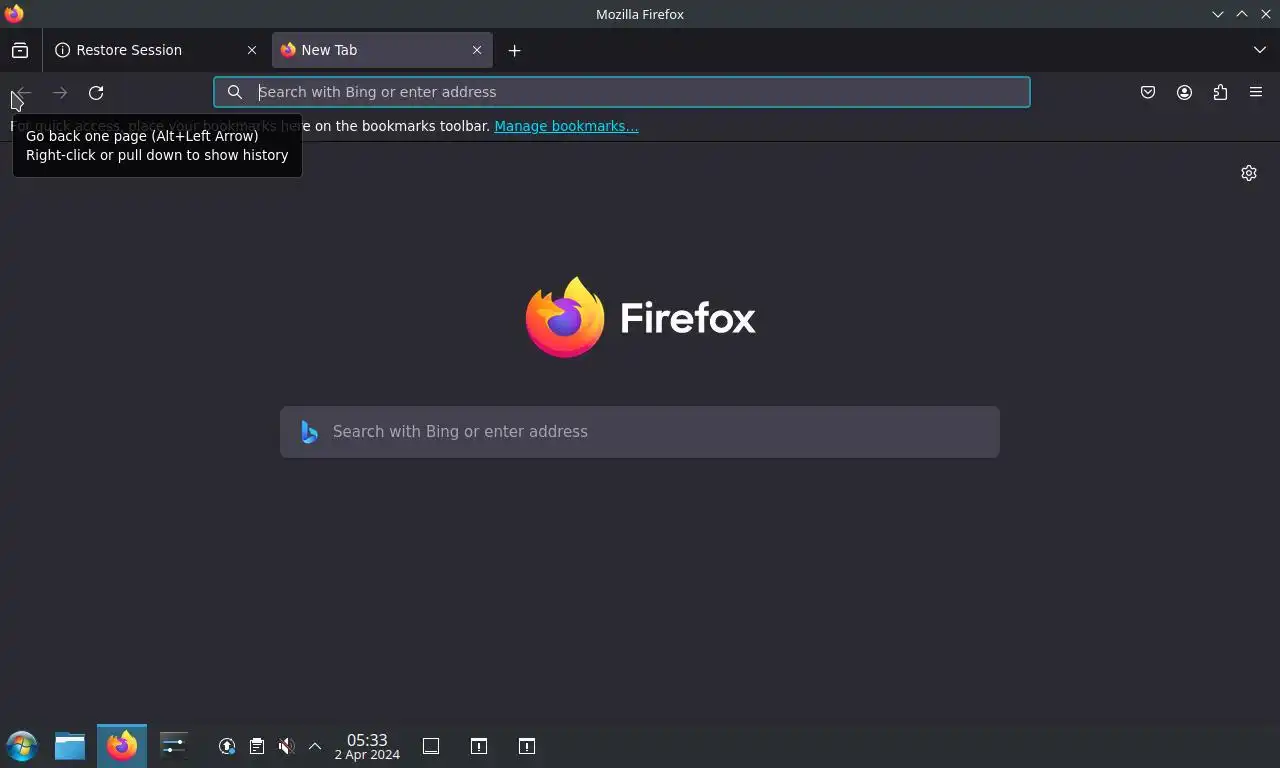Open the title bar downward chevron menu
Viewport: 1280px width, 768px height.
1218,14
